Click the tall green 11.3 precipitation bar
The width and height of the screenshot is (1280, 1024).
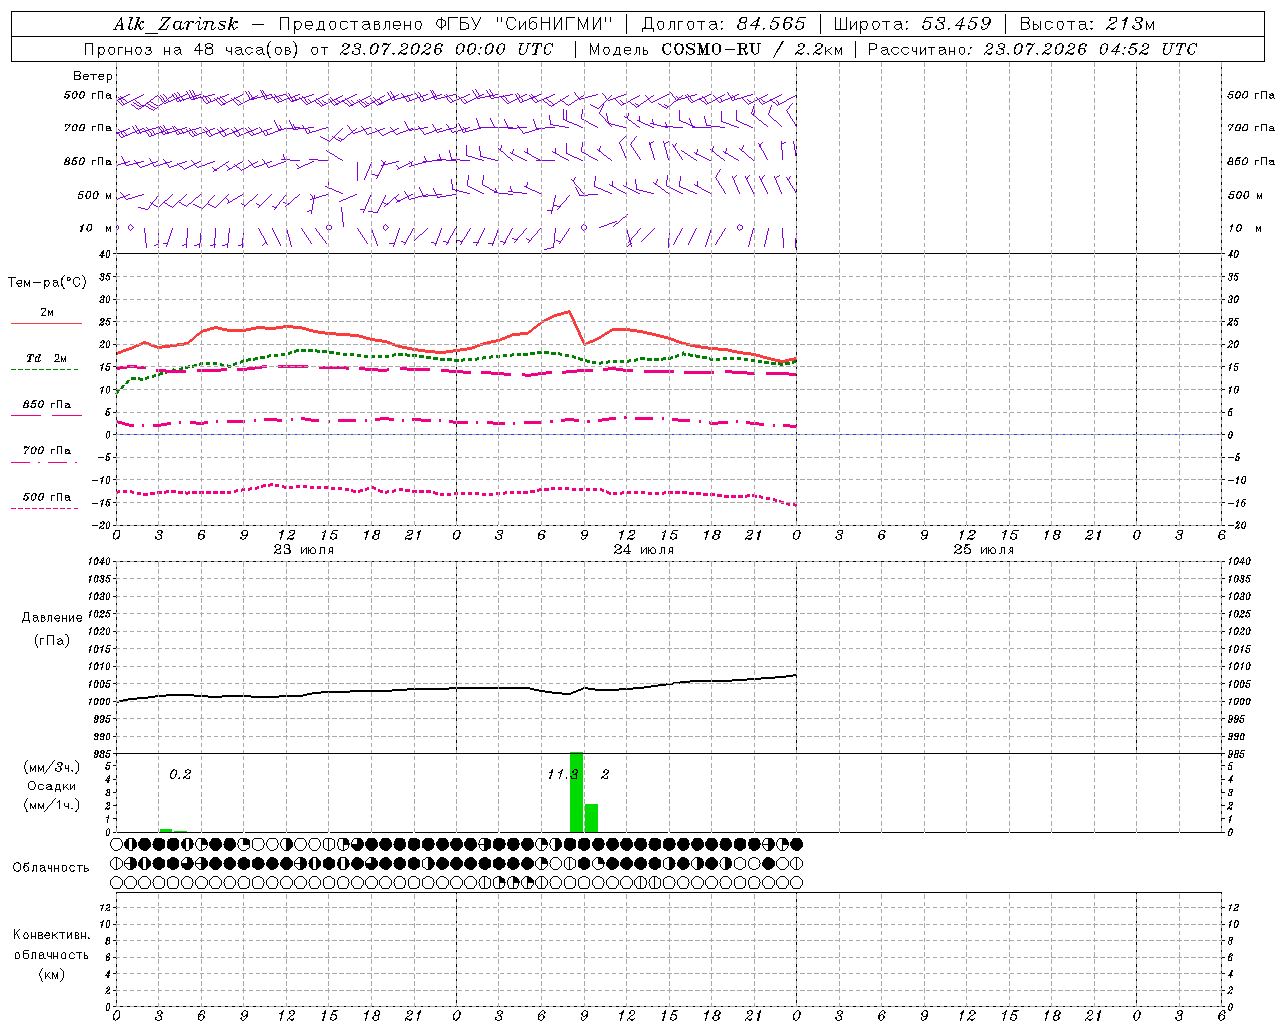click(576, 792)
